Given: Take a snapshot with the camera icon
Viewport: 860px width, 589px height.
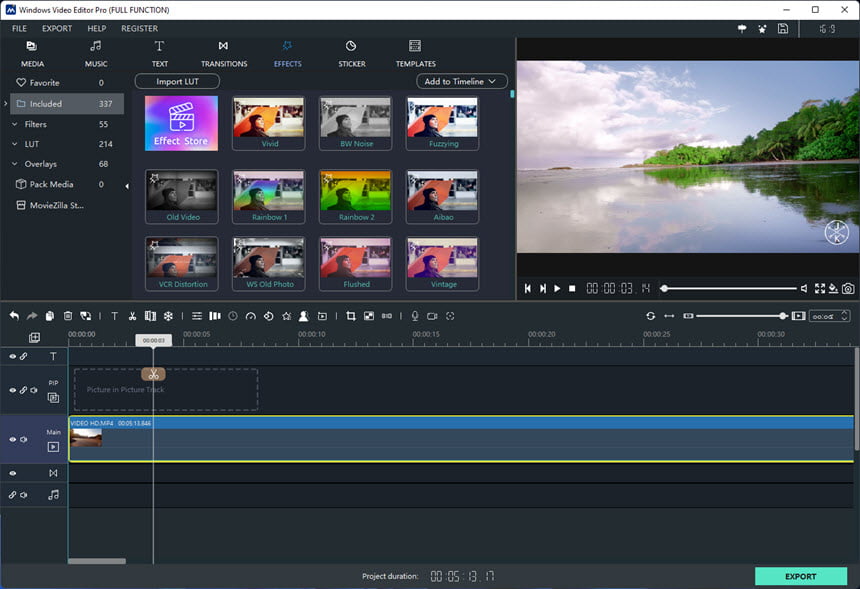Looking at the screenshot, I should 848,288.
